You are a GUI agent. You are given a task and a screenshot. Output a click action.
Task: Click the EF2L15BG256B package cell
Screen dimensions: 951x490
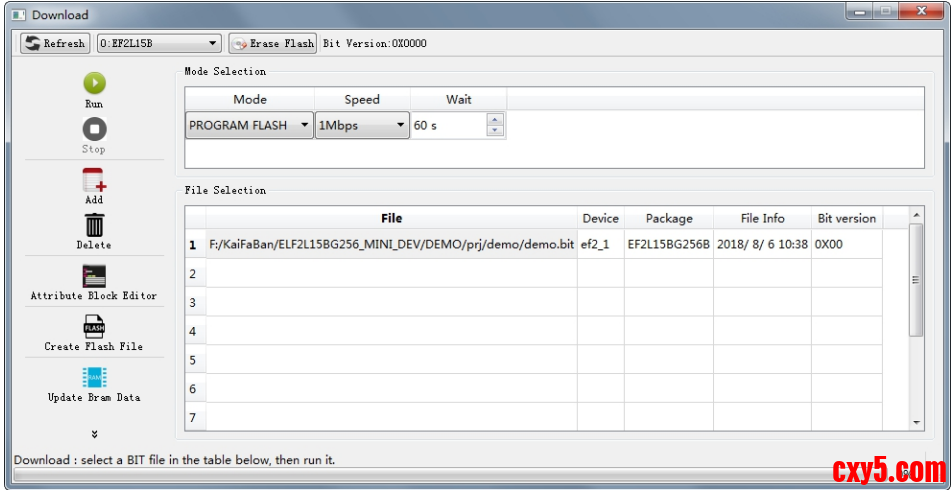[x=668, y=244]
